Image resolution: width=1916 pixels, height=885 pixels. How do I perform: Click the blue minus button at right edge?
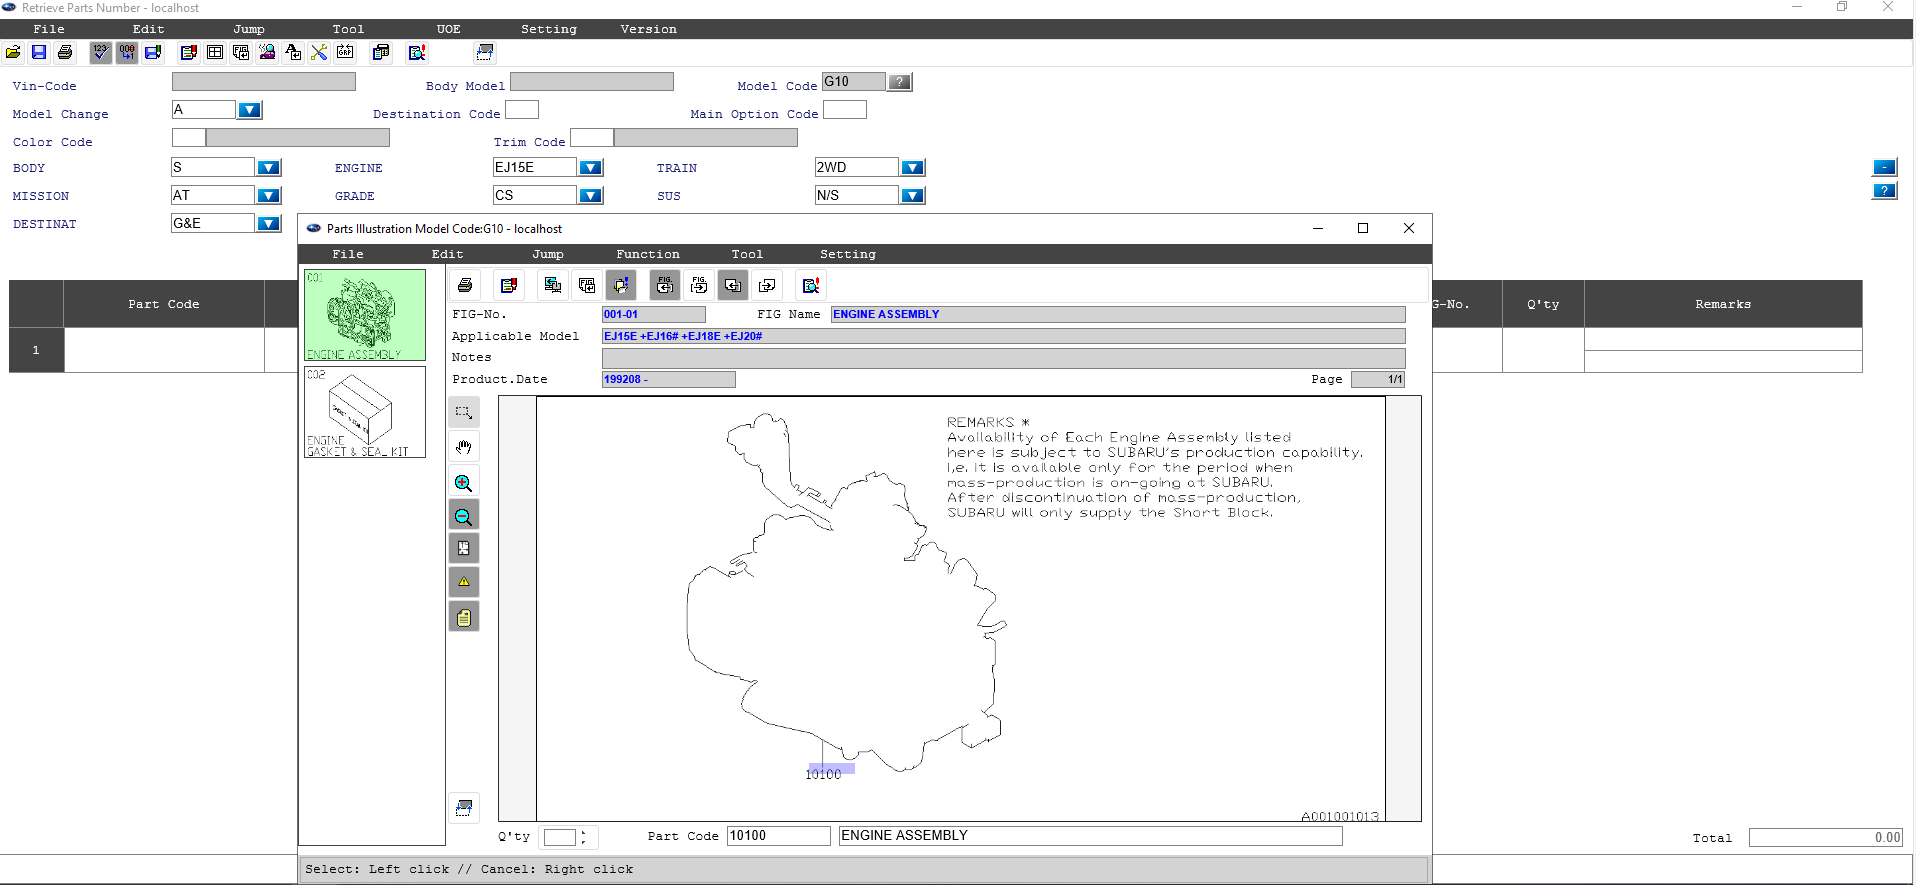click(x=1884, y=167)
